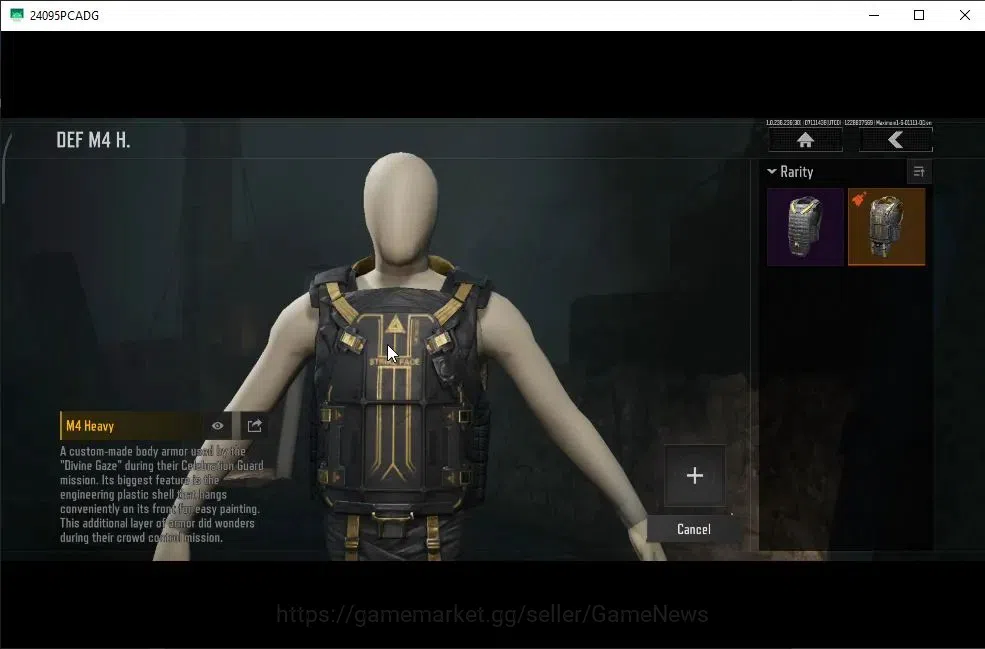This screenshot has width=985, height=649.
Task: Click the plus add slot button
Action: click(695, 476)
